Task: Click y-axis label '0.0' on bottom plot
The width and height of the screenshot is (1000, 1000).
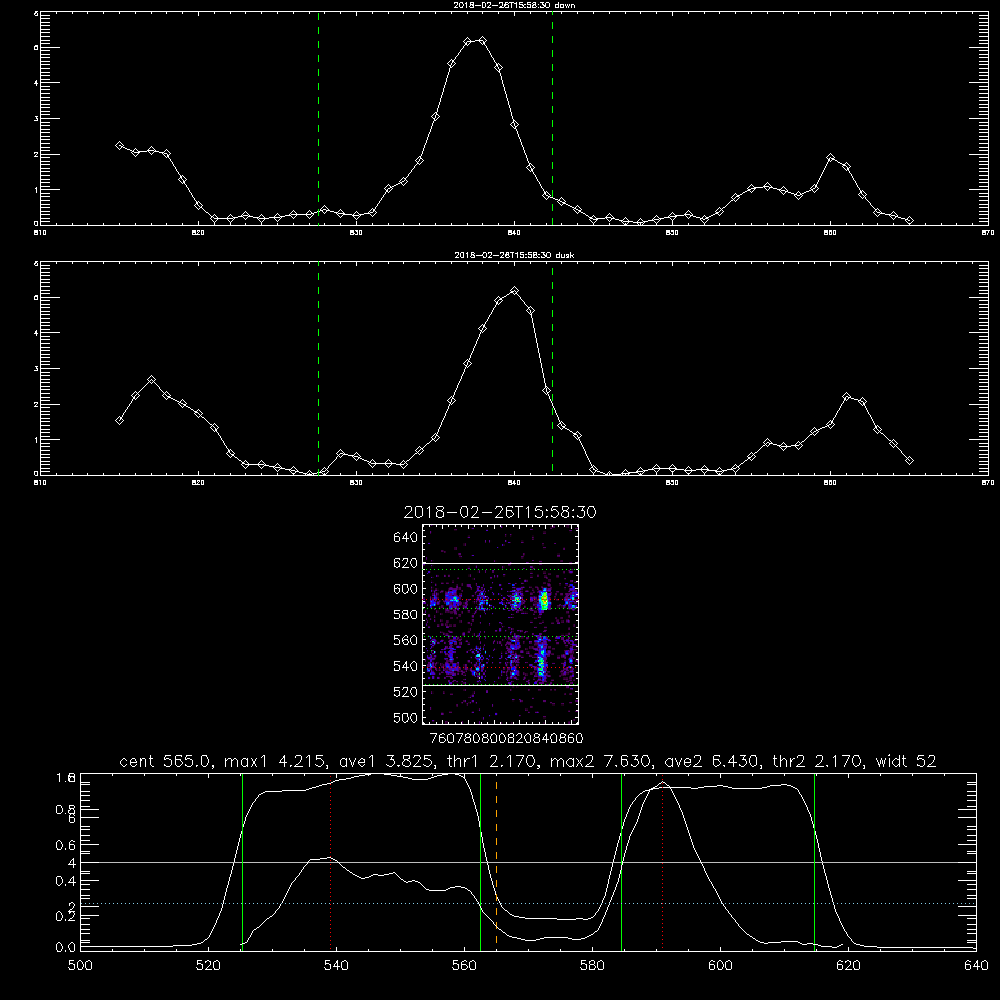Action: (x=65, y=948)
